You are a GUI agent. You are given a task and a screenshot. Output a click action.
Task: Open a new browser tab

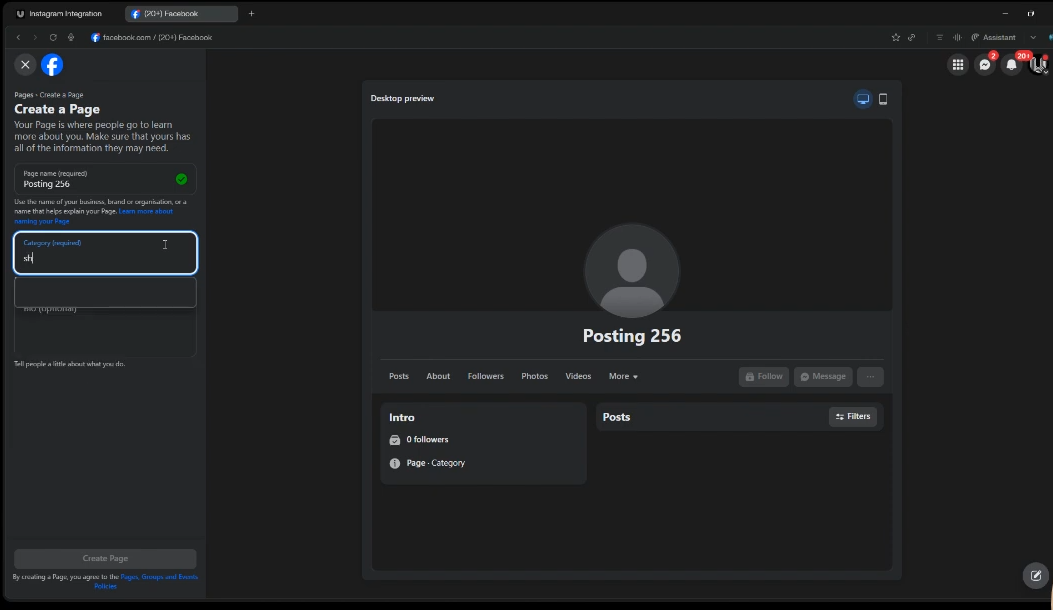[x=251, y=13]
